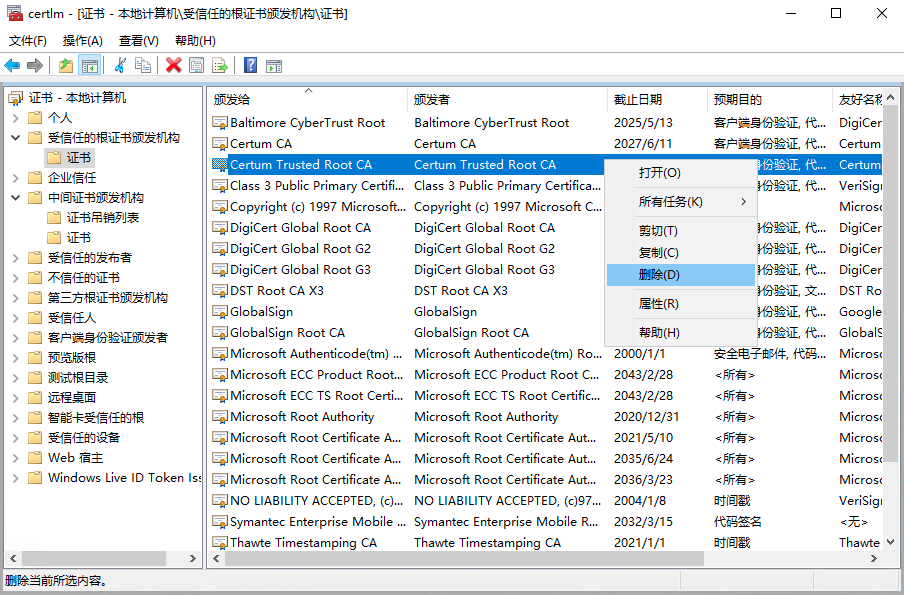Expand the 企业信任 tree node
The height and width of the screenshot is (595, 904).
tap(16, 178)
